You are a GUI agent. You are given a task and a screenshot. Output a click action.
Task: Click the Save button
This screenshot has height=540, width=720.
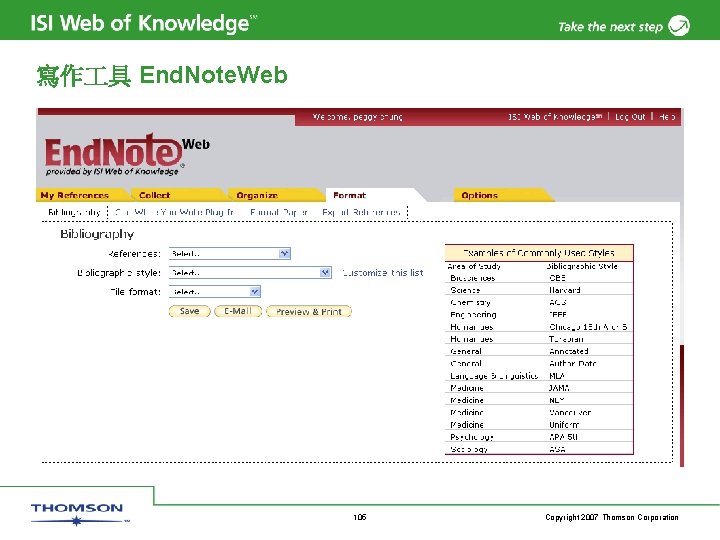[x=190, y=311]
